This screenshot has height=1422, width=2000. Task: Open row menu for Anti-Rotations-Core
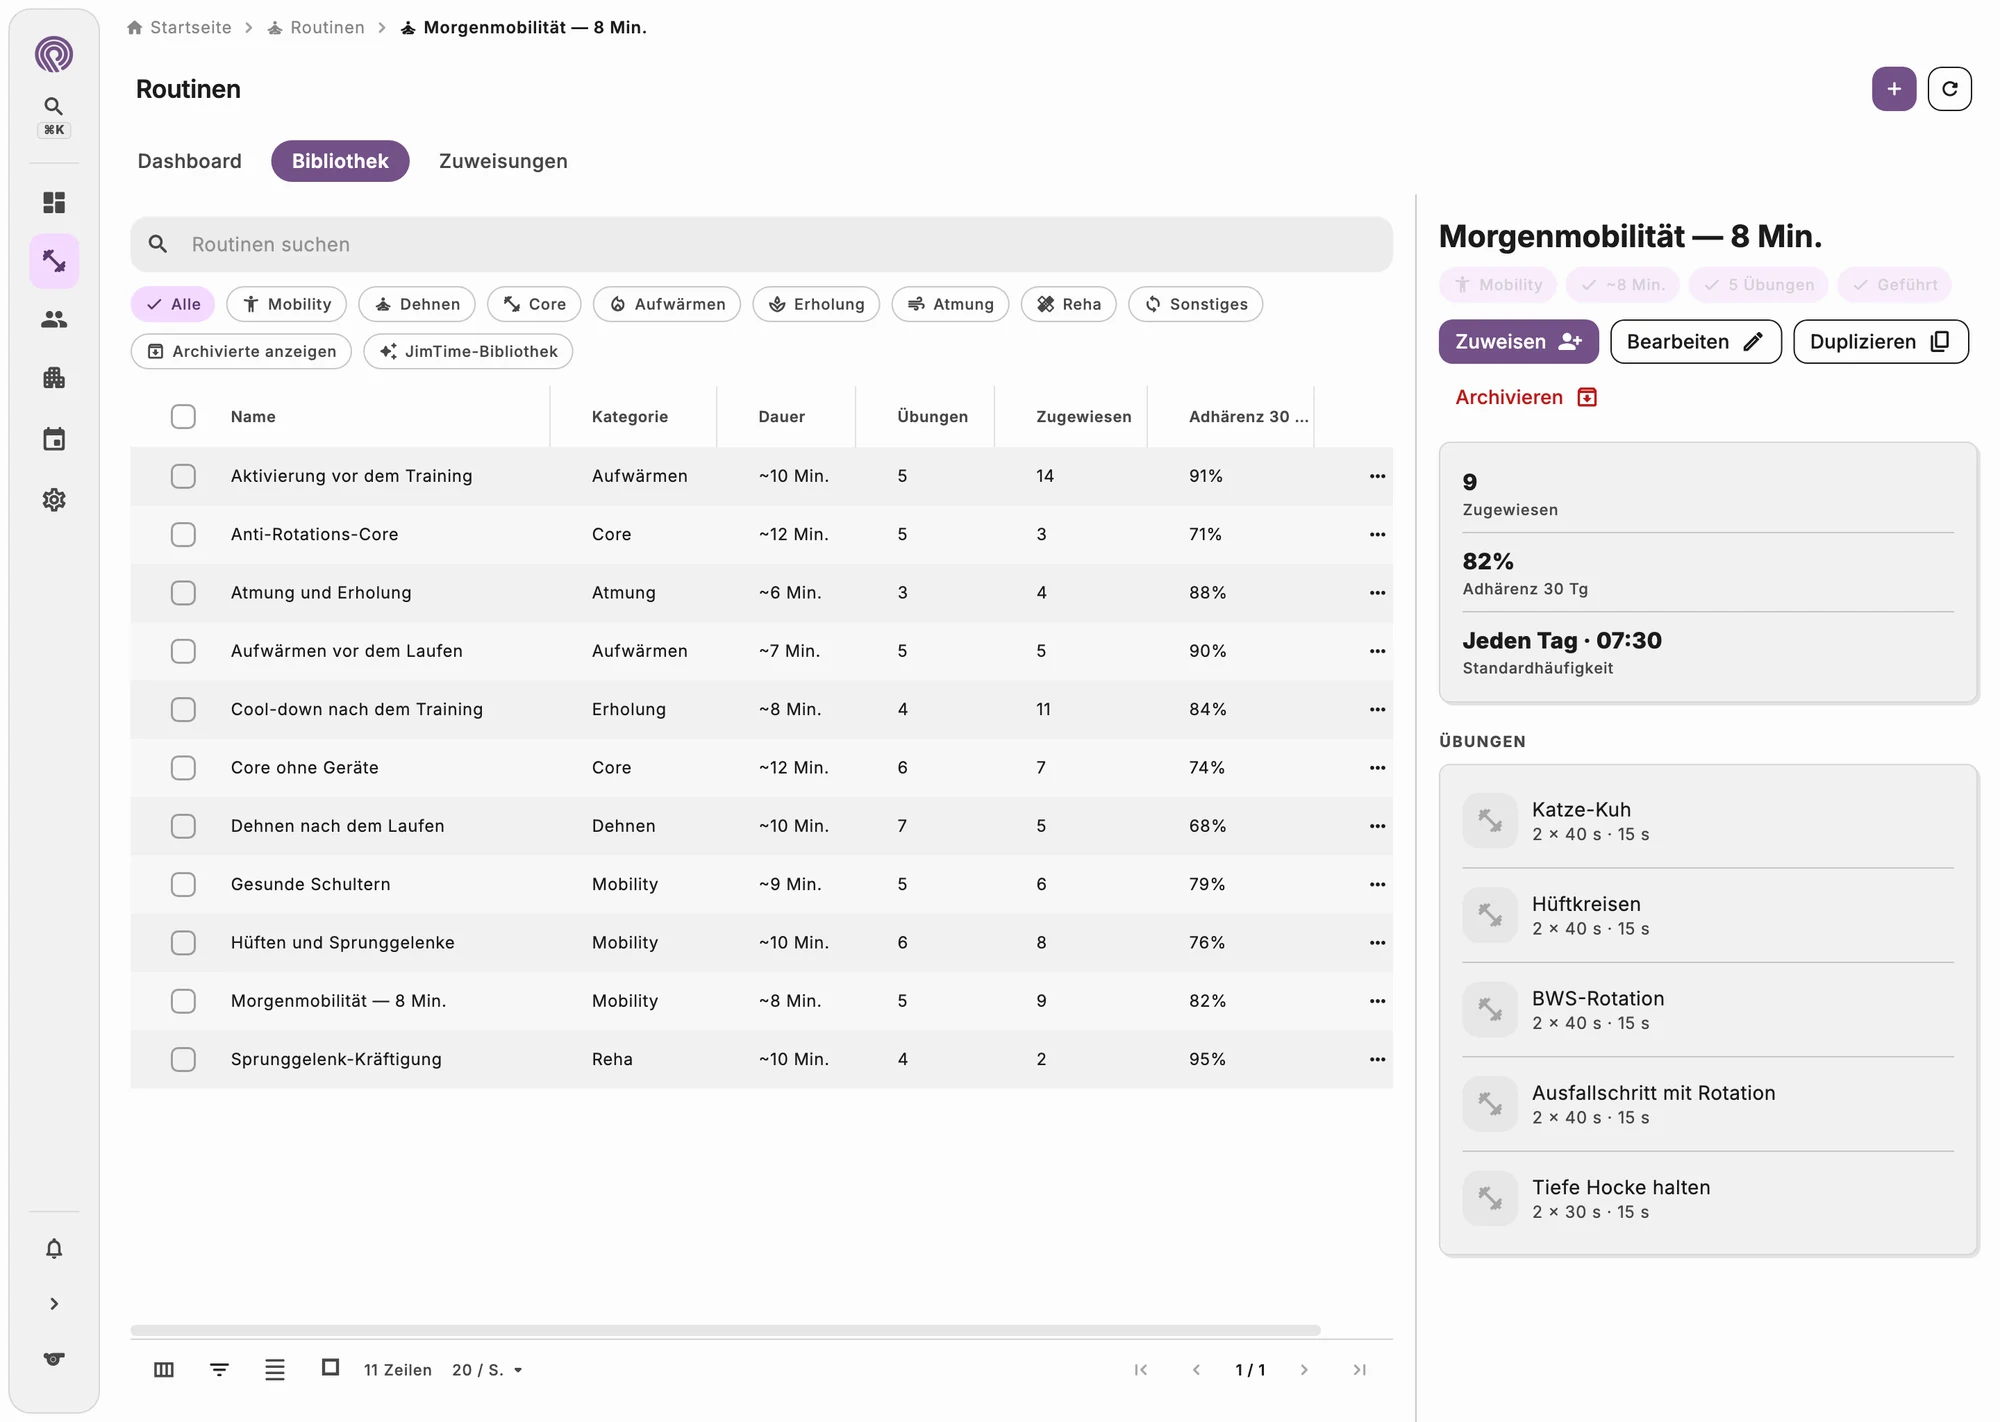tap(1377, 534)
